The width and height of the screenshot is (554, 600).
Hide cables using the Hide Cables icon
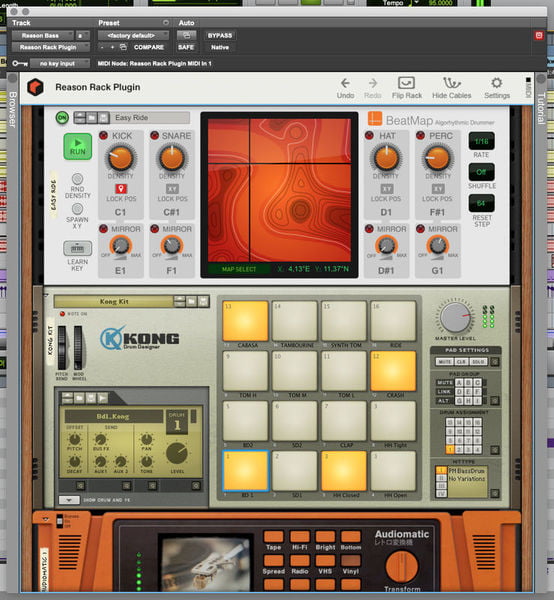(x=452, y=83)
